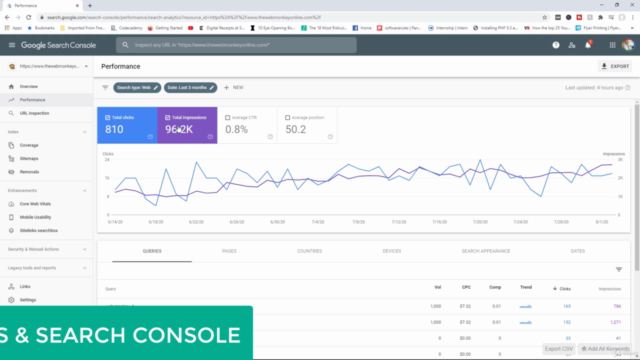Image resolution: width=640 pixels, height=360 pixels.
Task: Switch to the Dates tab
Action: tap(578, 251)
